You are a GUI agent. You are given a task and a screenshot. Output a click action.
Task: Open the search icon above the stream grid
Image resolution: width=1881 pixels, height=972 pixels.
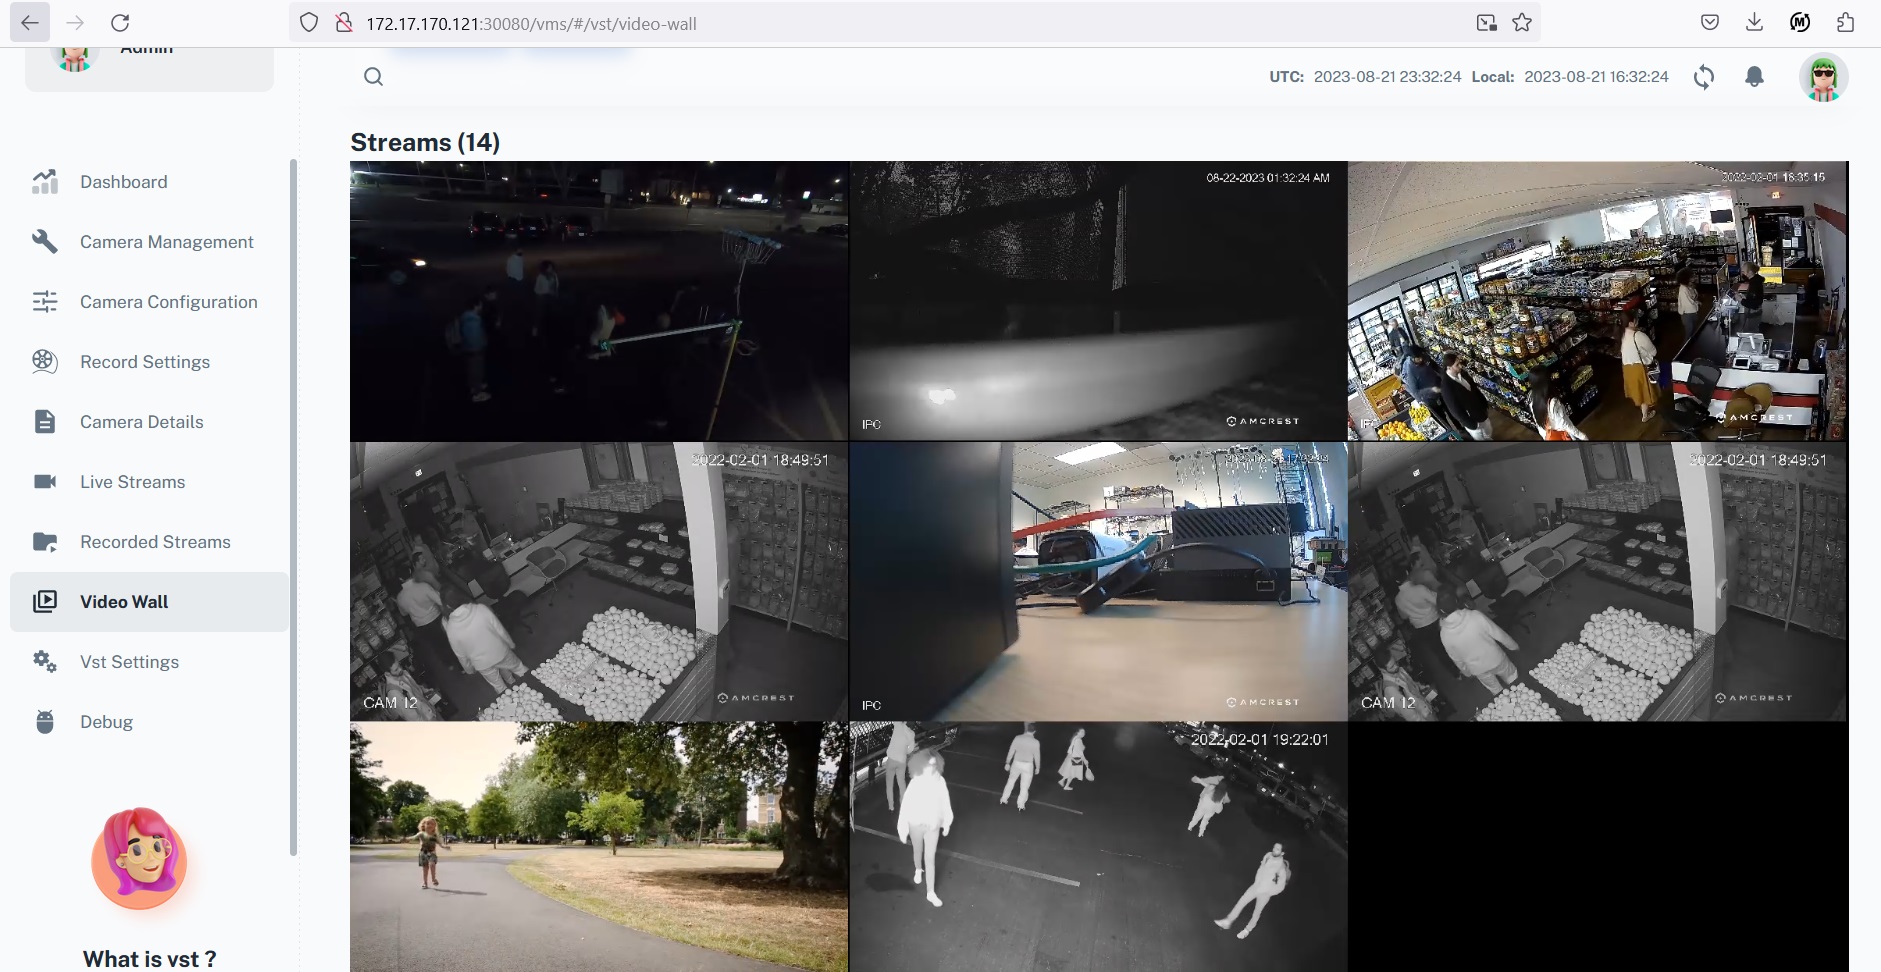(x=373, y=76)
